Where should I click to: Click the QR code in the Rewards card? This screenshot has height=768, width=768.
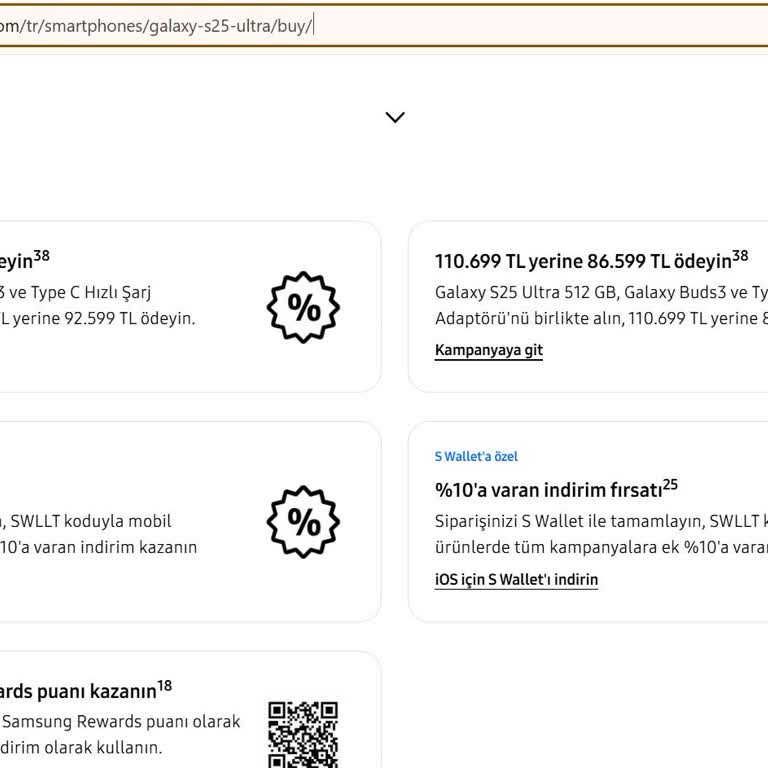[303, 735]
